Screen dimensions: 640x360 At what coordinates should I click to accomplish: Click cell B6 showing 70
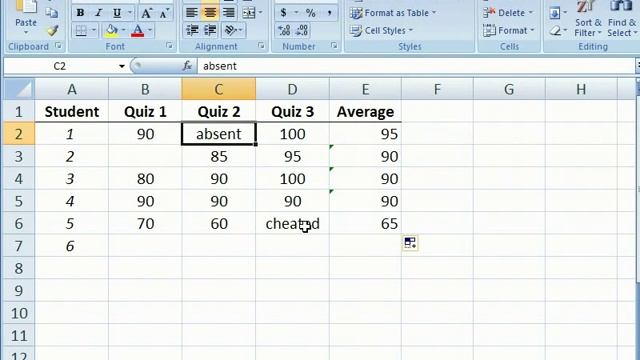click(x=145, y=224)
